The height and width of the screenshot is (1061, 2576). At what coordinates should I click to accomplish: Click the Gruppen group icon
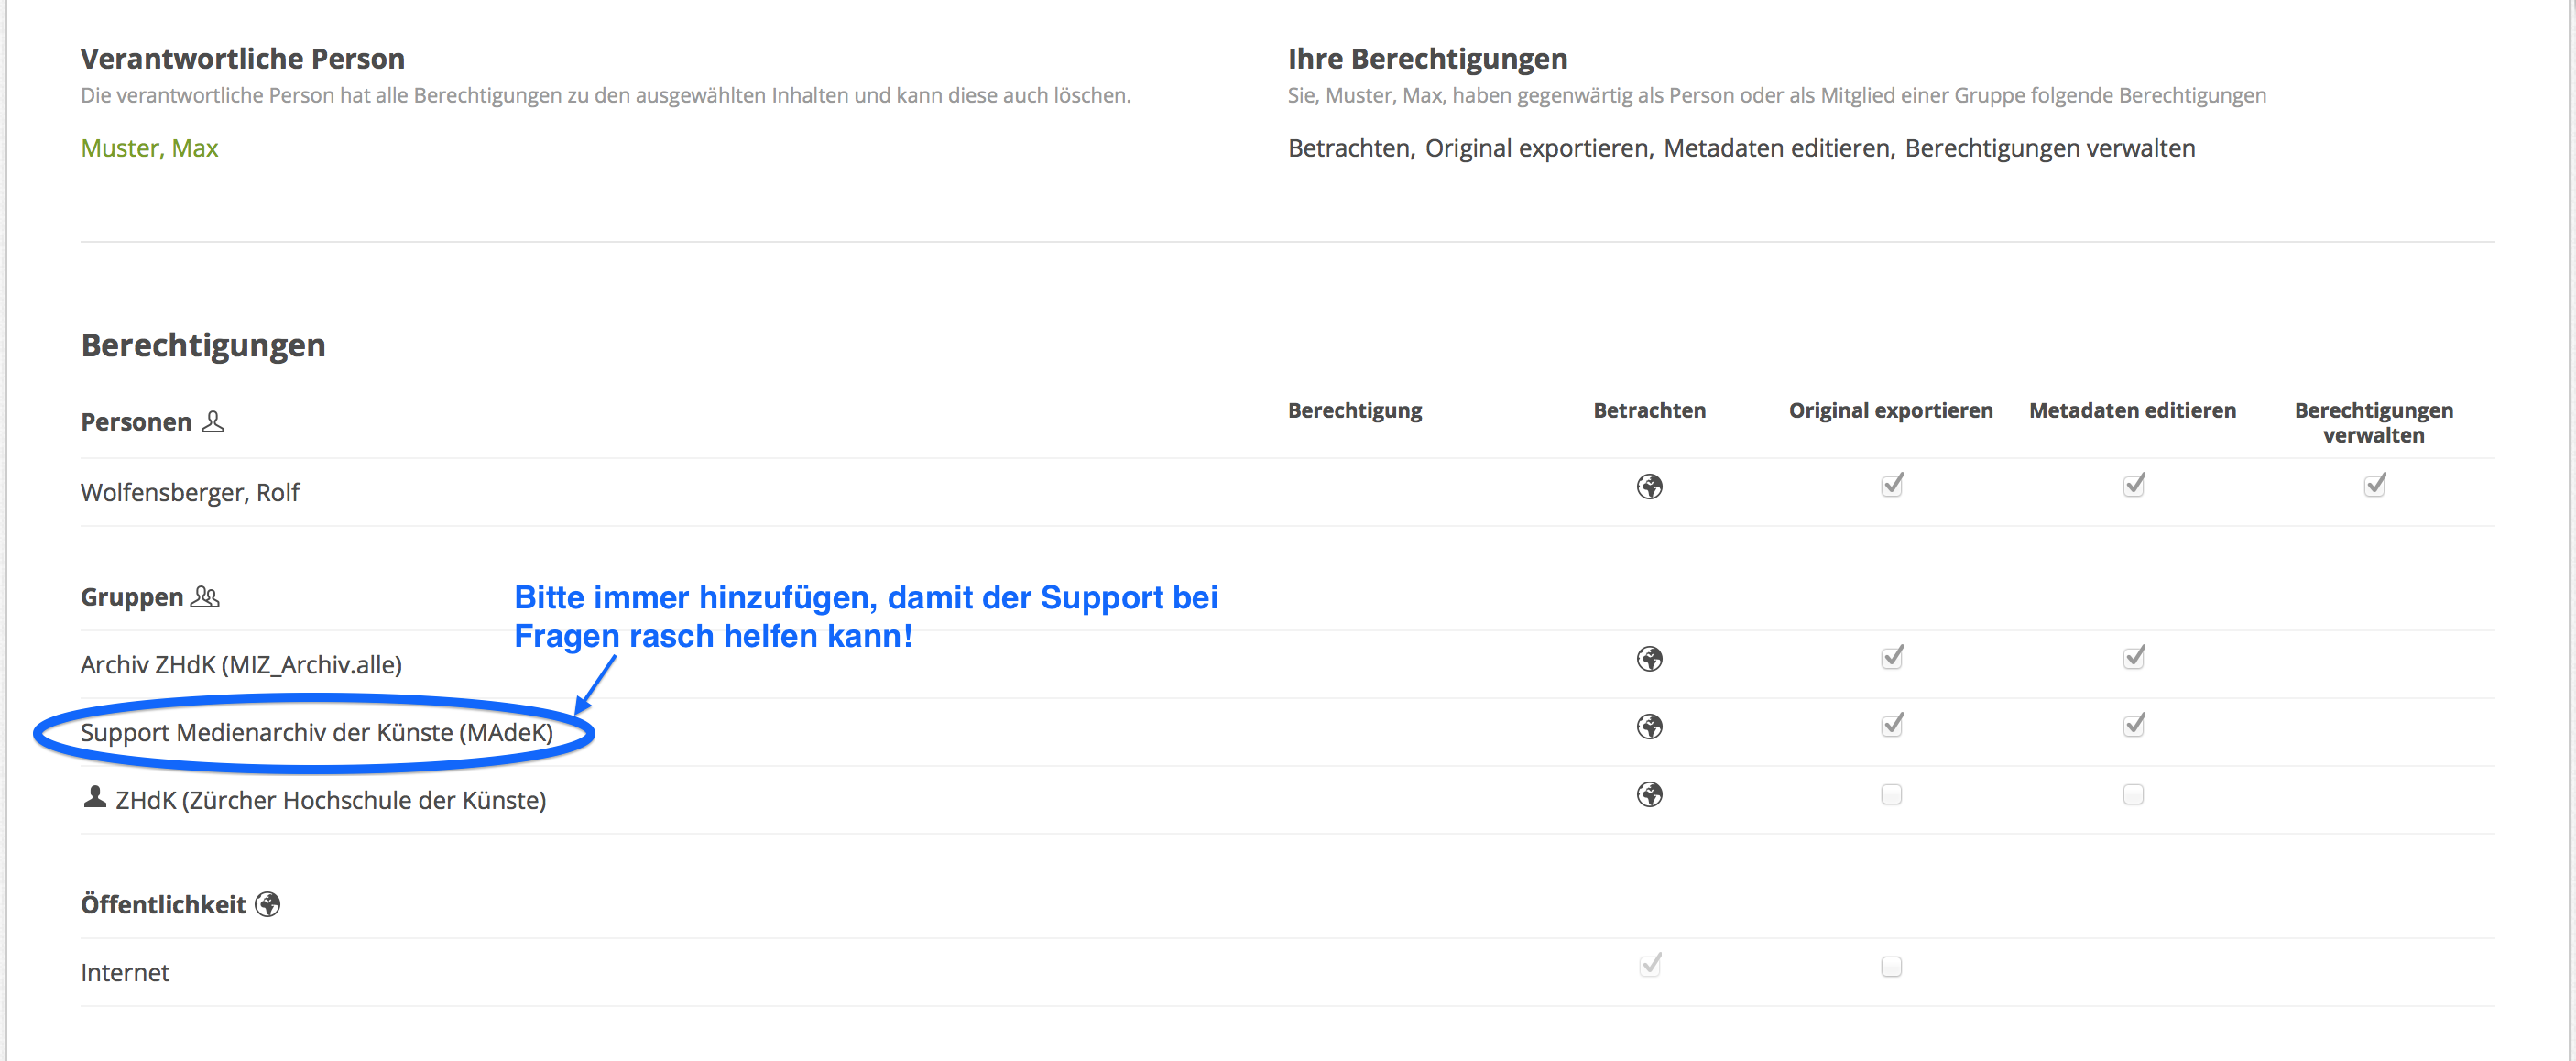[x=205, y=597]
